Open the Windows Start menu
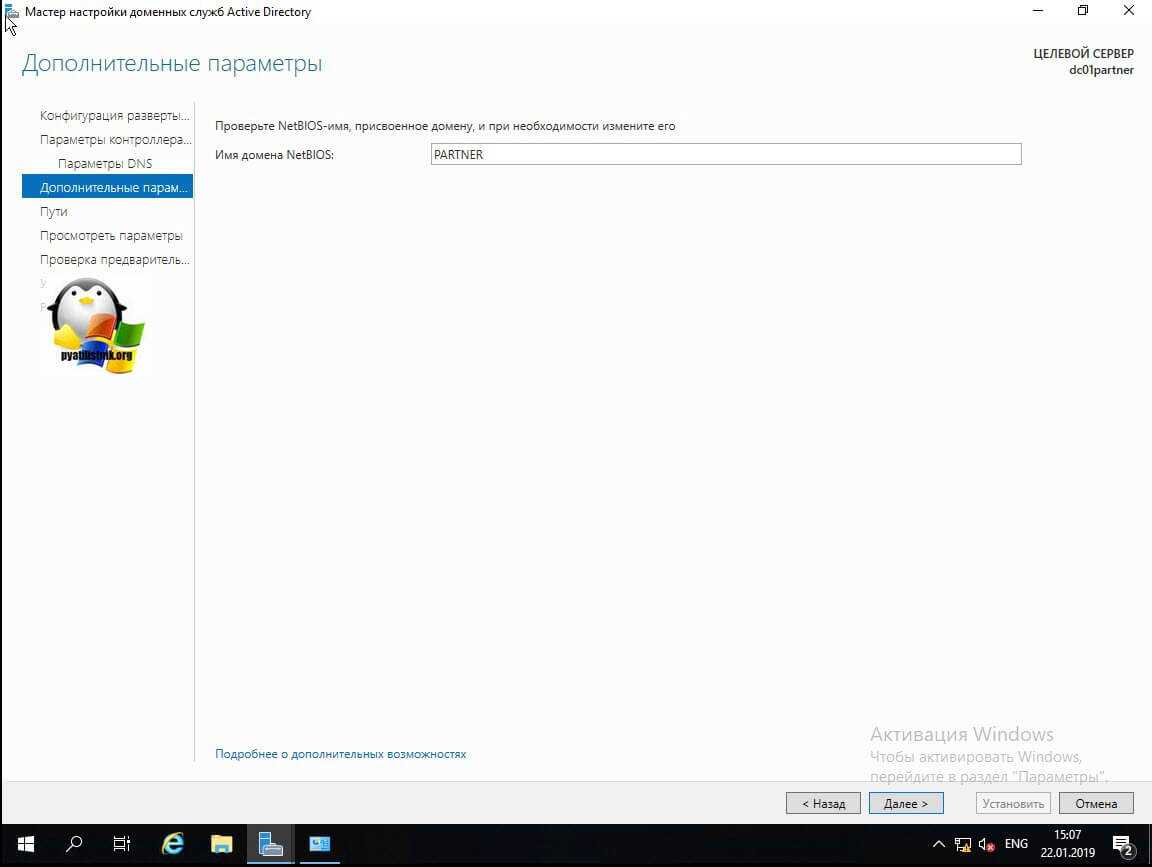The width and height of the screenshot is (1152, 867). click(x=26, y=844)
